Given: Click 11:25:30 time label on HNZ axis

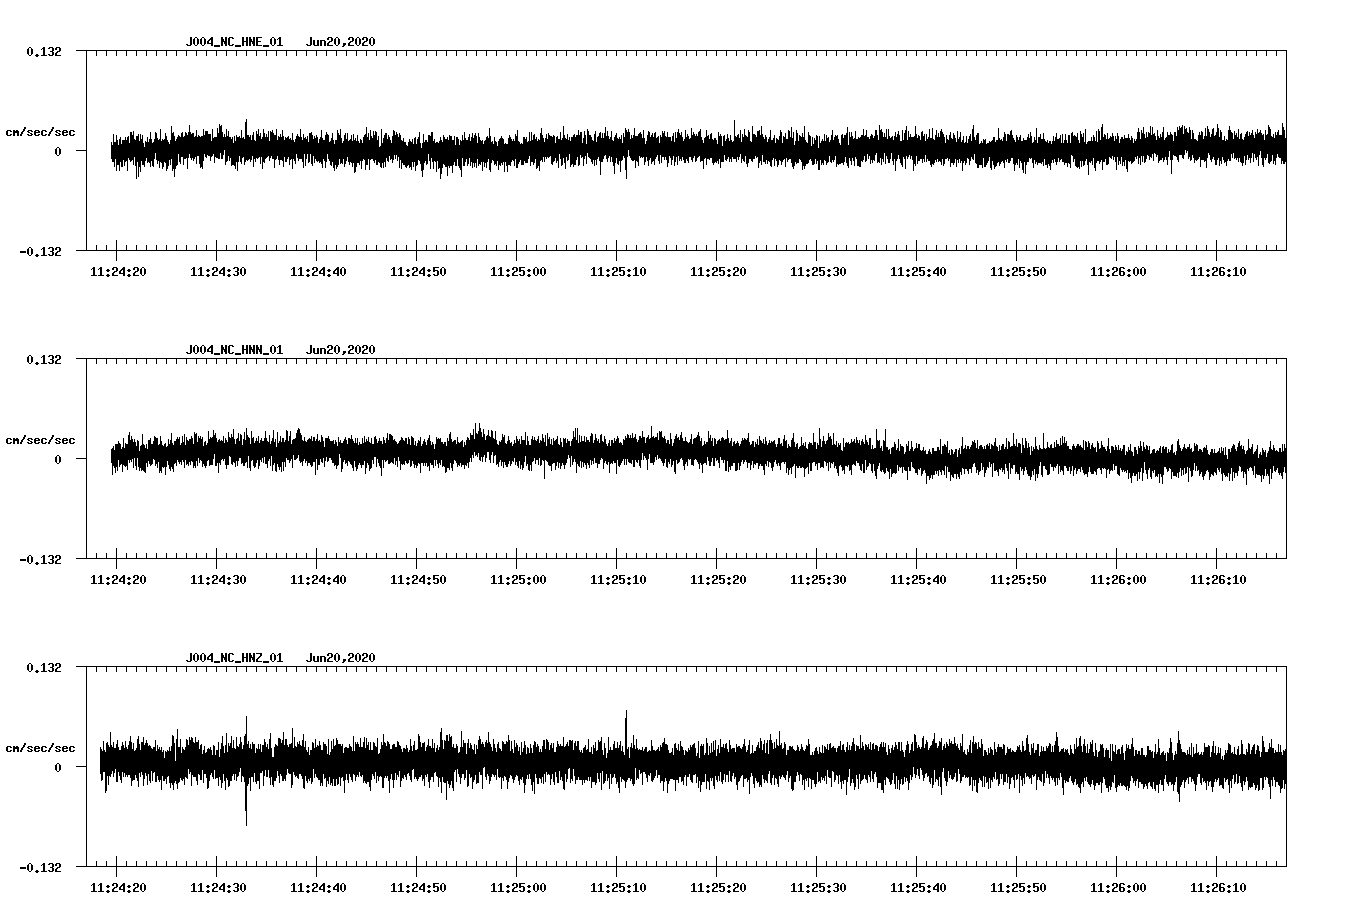Looking at the screenshot, I should [818, 888].
